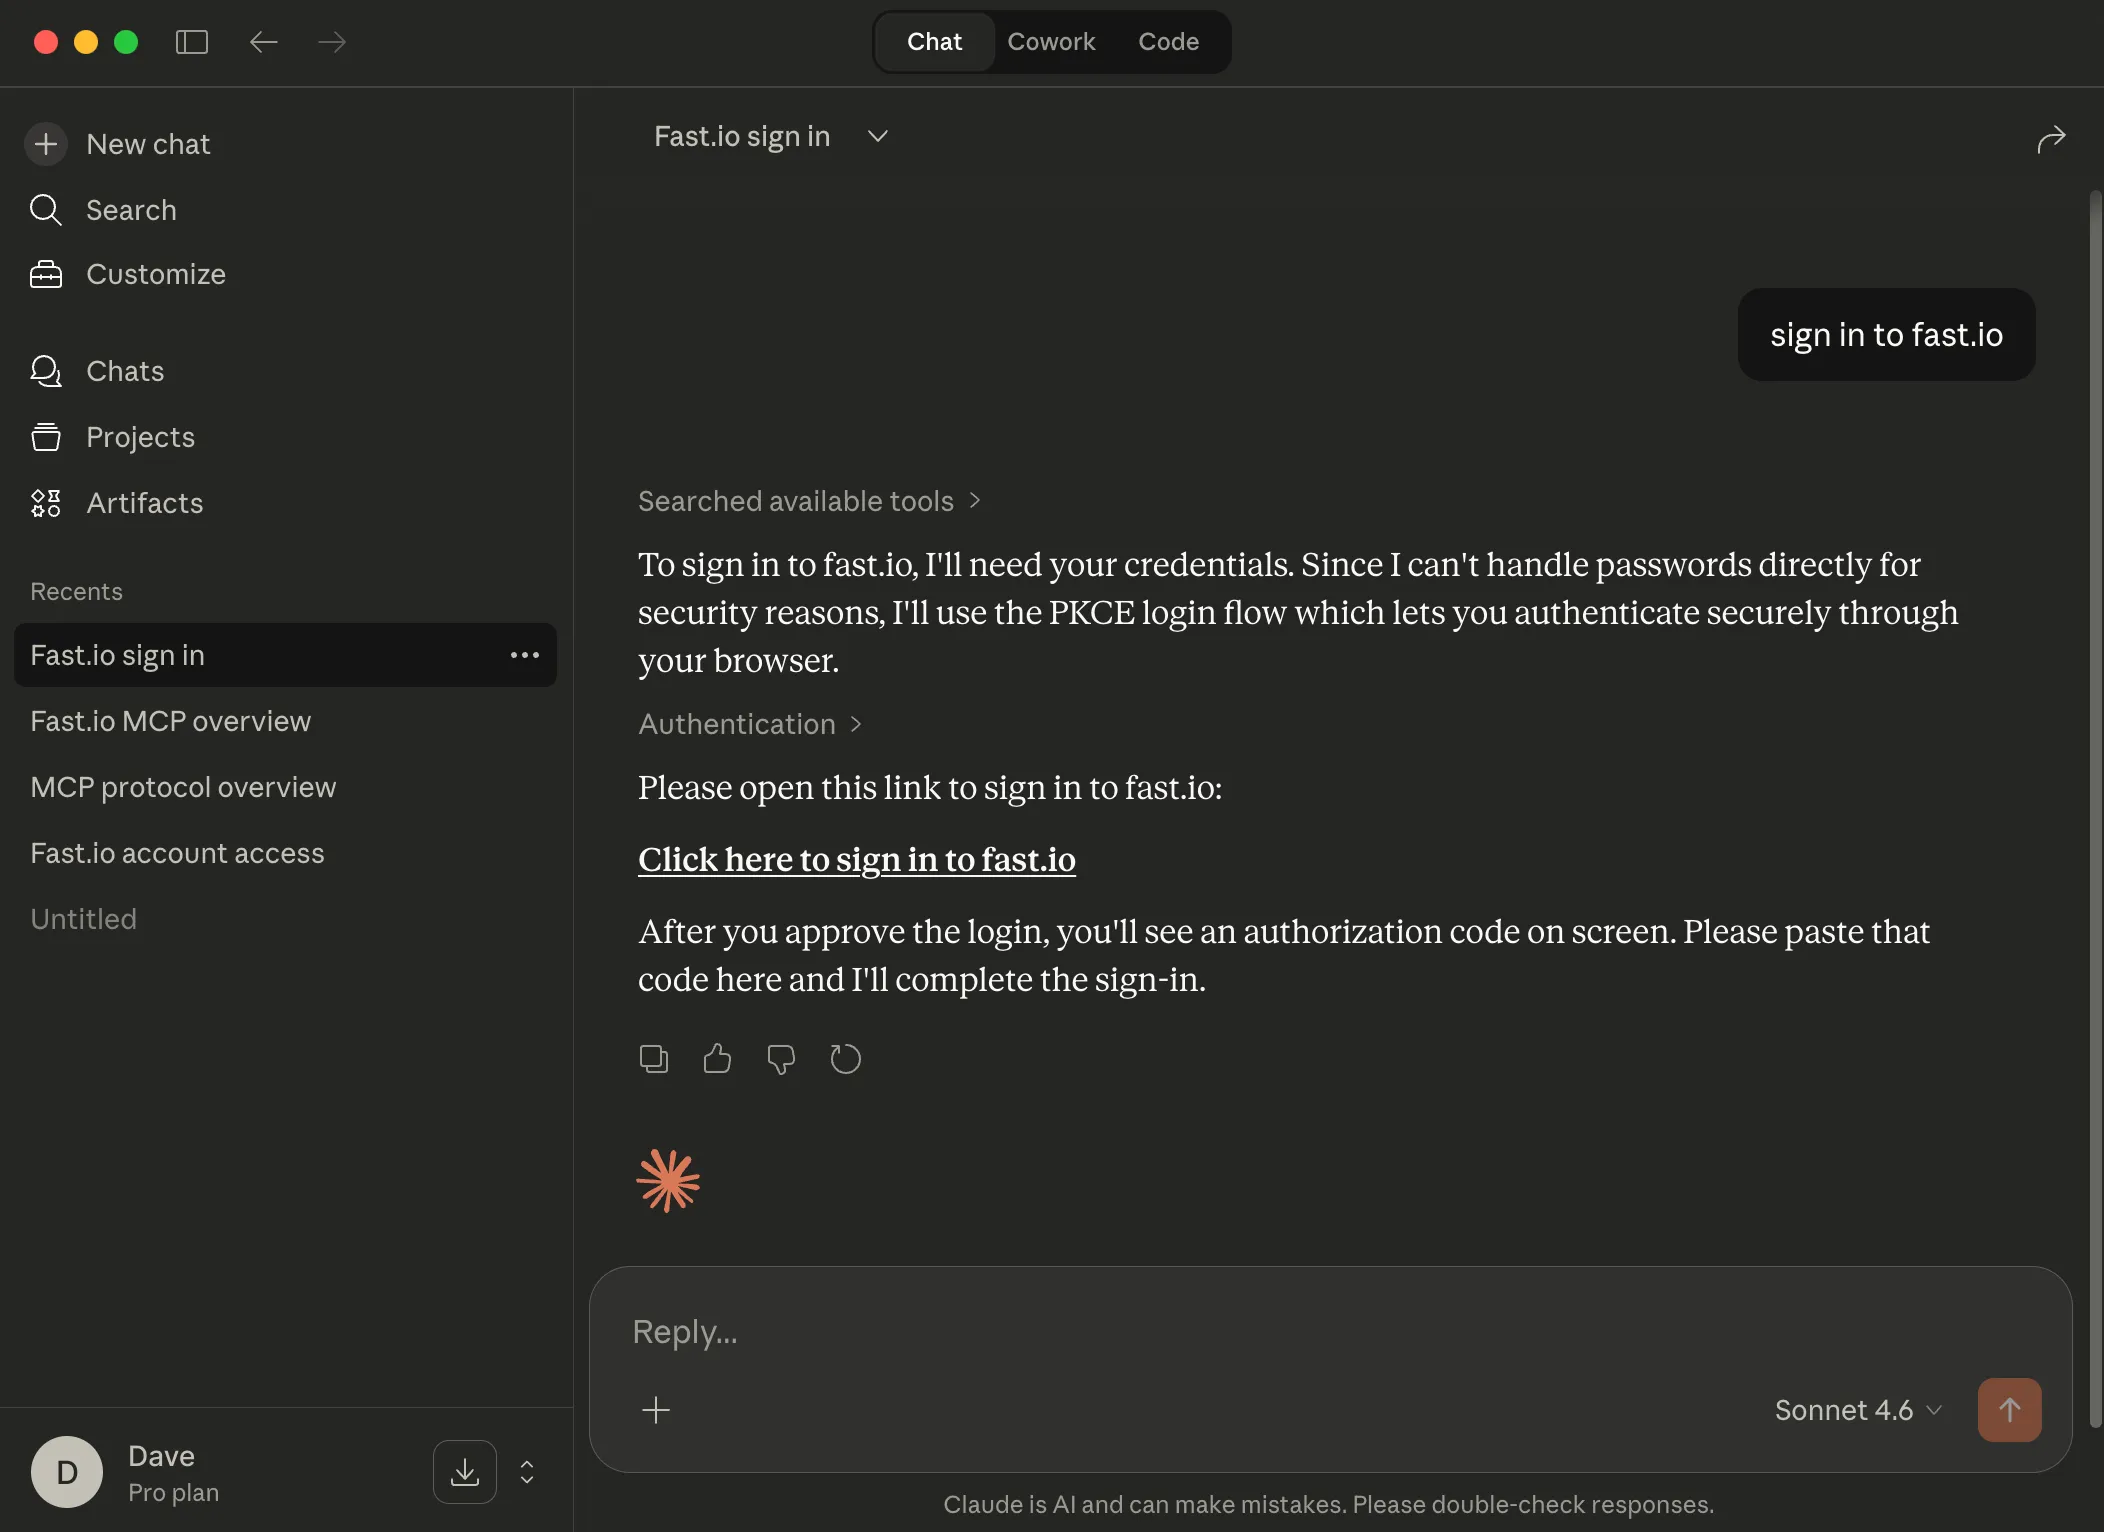Give a thumbs down to the response
Viewport: 2104px width, 1532px height.
click(781, 1059)
